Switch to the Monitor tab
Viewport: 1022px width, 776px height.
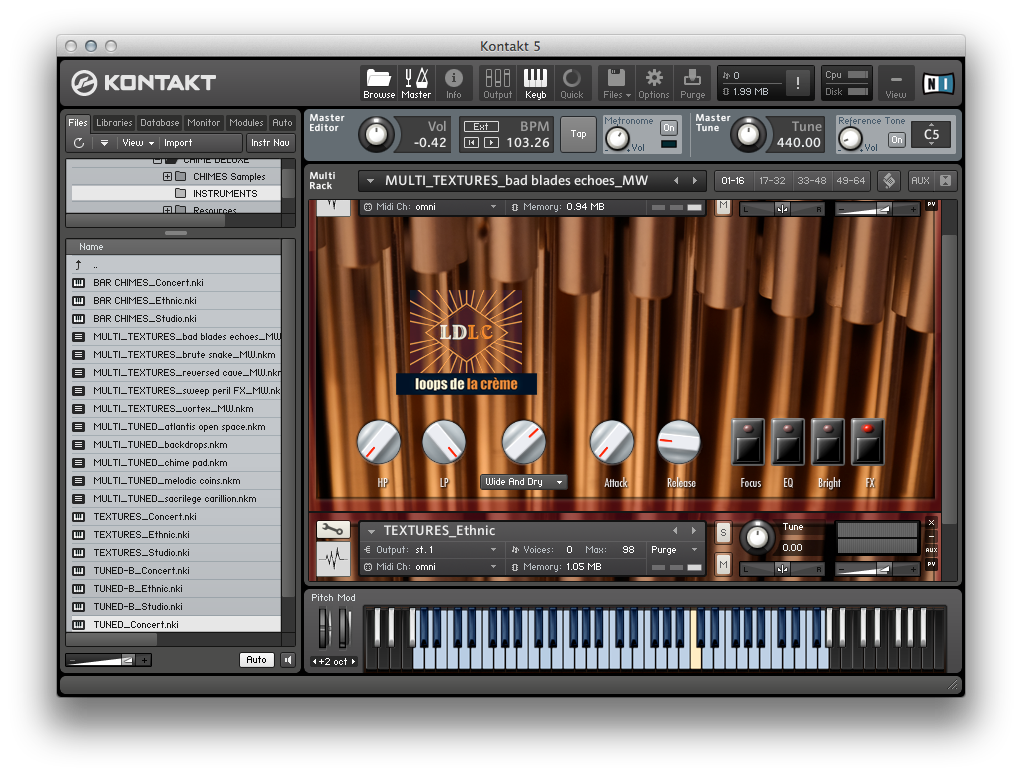203,122
